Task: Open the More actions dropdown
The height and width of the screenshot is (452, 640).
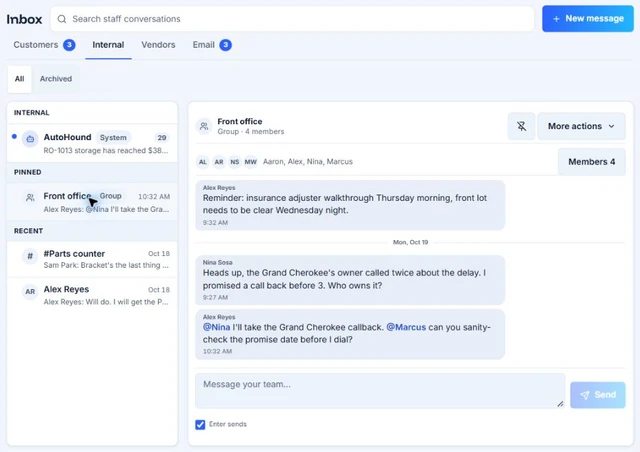Action: [581, 126]
